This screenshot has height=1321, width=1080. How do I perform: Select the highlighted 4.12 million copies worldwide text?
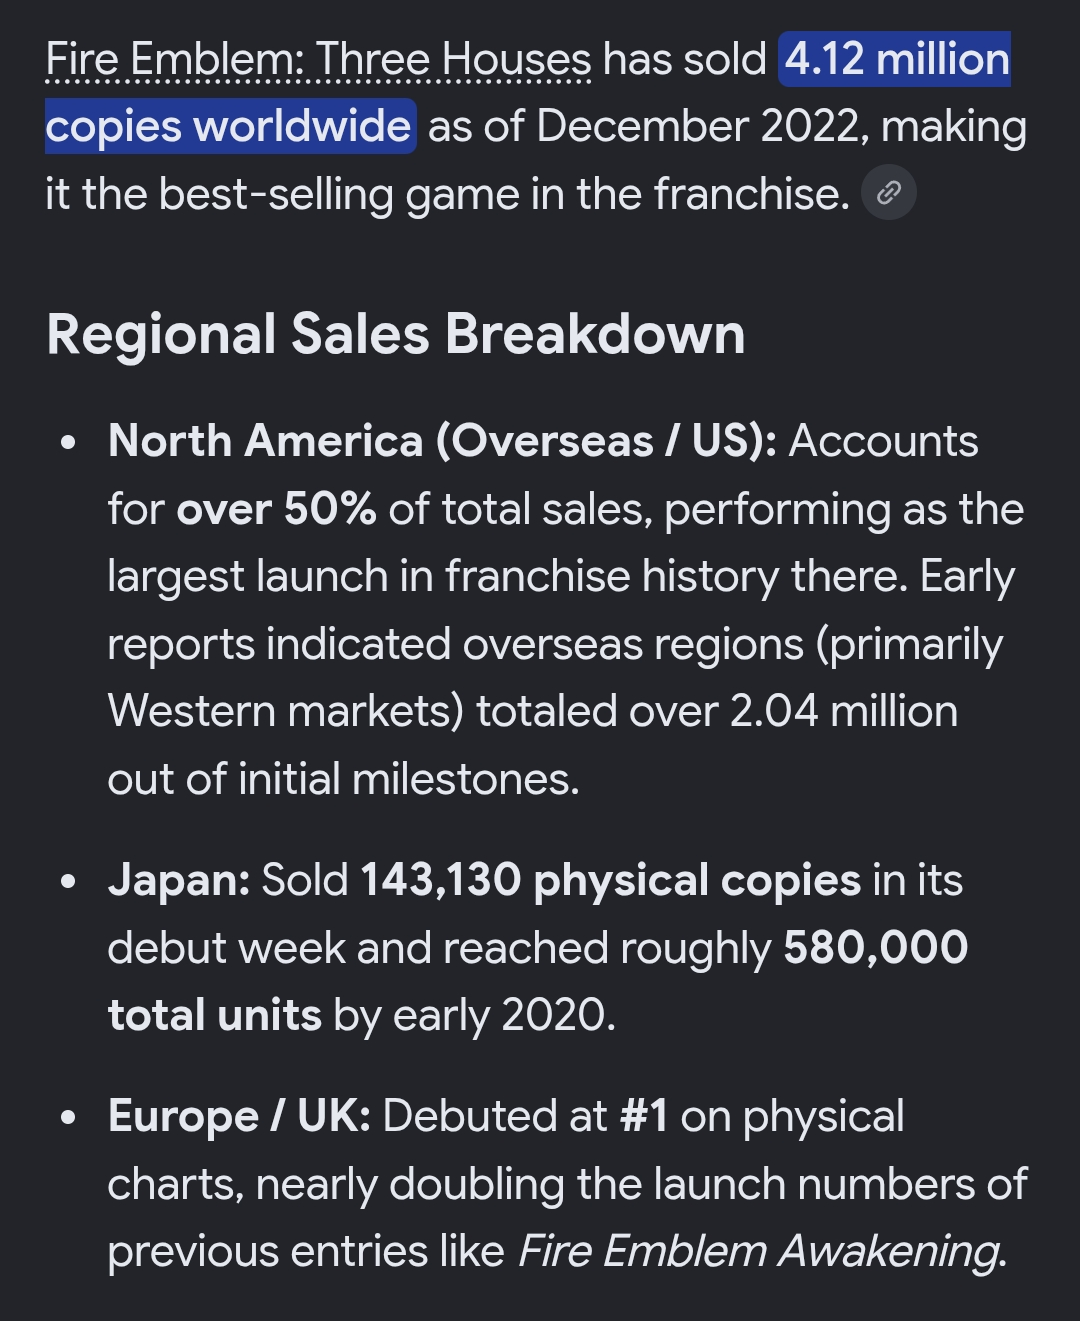coord(528,93)
